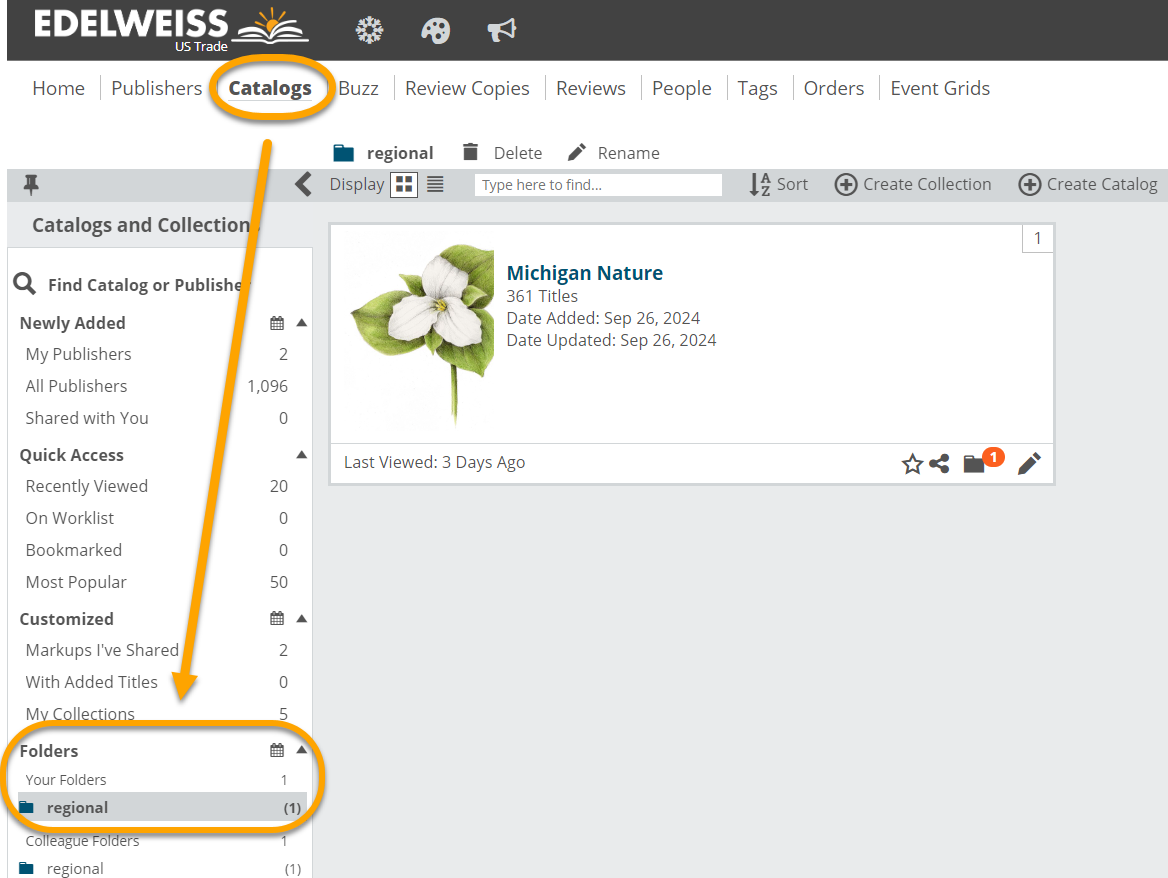Switch to list display view
This screenshot has width=1168, height=878.
[435, 185]
